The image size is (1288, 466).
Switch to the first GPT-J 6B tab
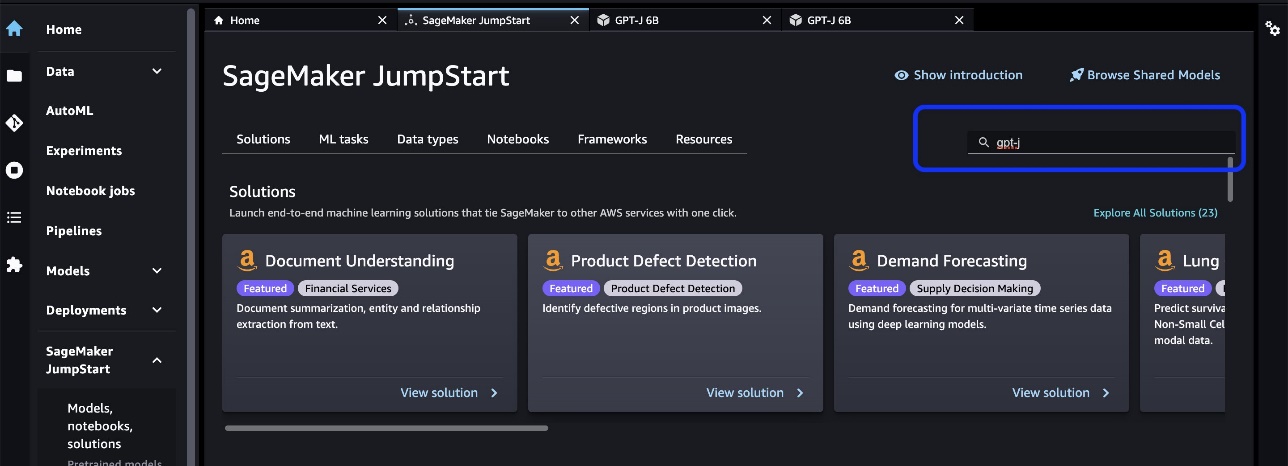(684, 20)
